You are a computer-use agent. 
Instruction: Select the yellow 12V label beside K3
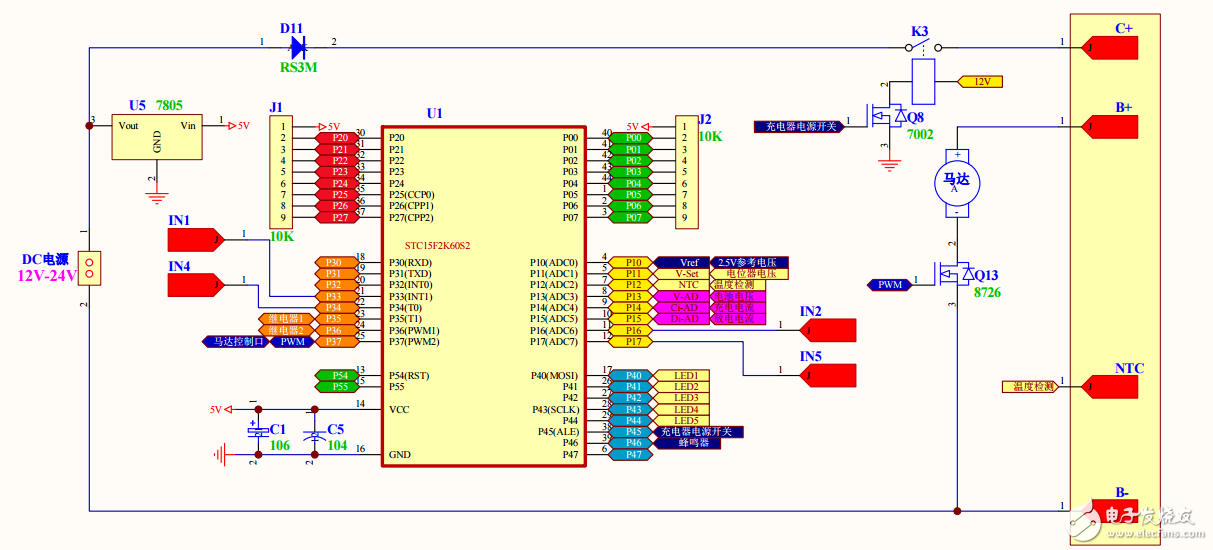point(981,81)
